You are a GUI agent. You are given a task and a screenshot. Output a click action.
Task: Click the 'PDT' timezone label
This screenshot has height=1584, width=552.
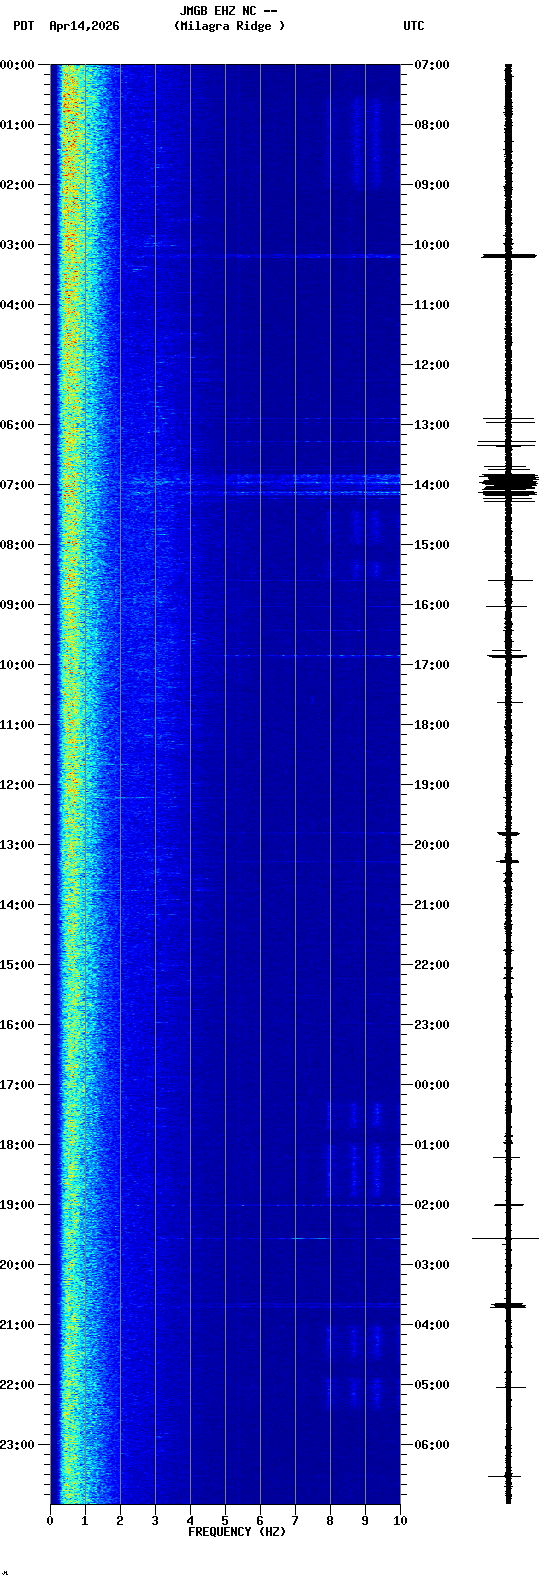[x=23, y=26]
